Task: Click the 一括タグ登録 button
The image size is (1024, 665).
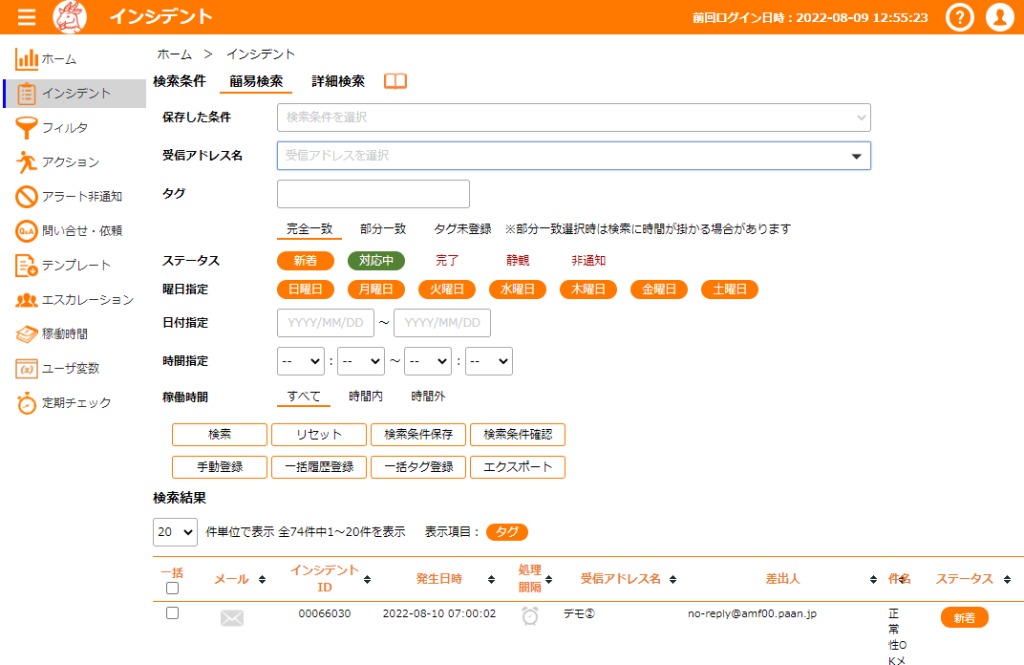Action: click(x=418, y=467)
